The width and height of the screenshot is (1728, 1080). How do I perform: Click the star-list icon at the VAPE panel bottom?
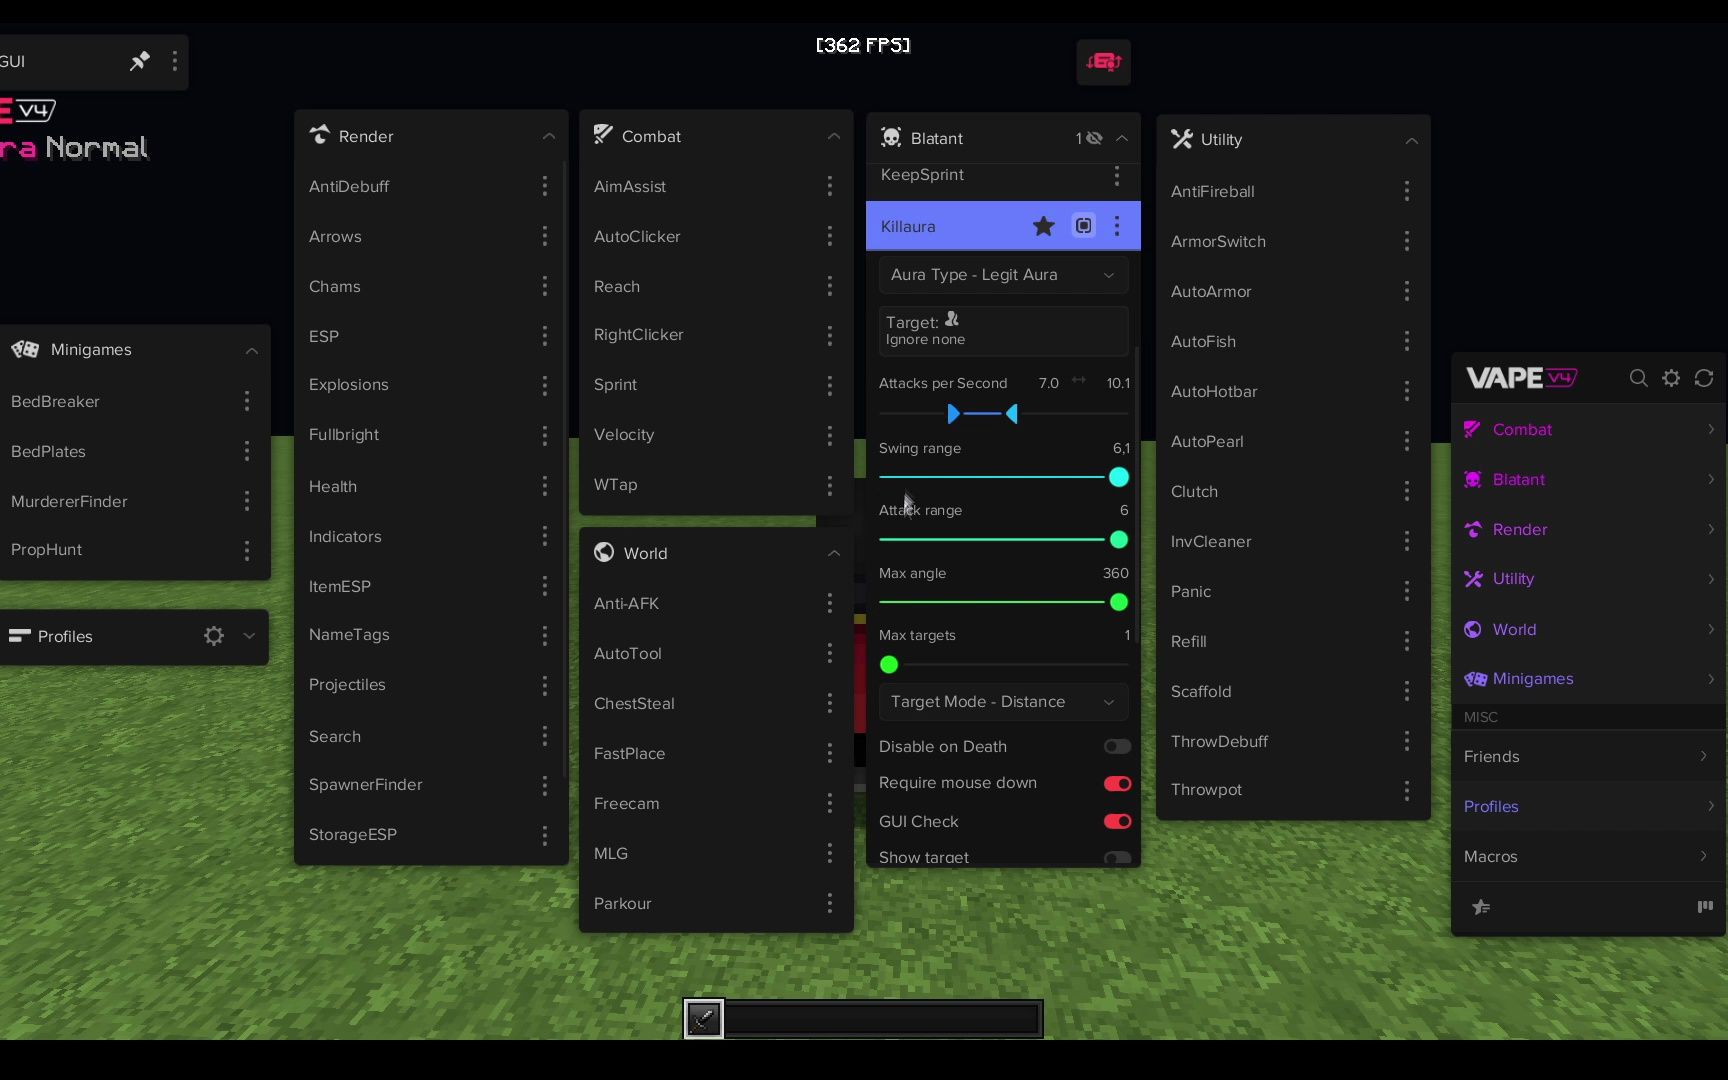pos(1481,907)
